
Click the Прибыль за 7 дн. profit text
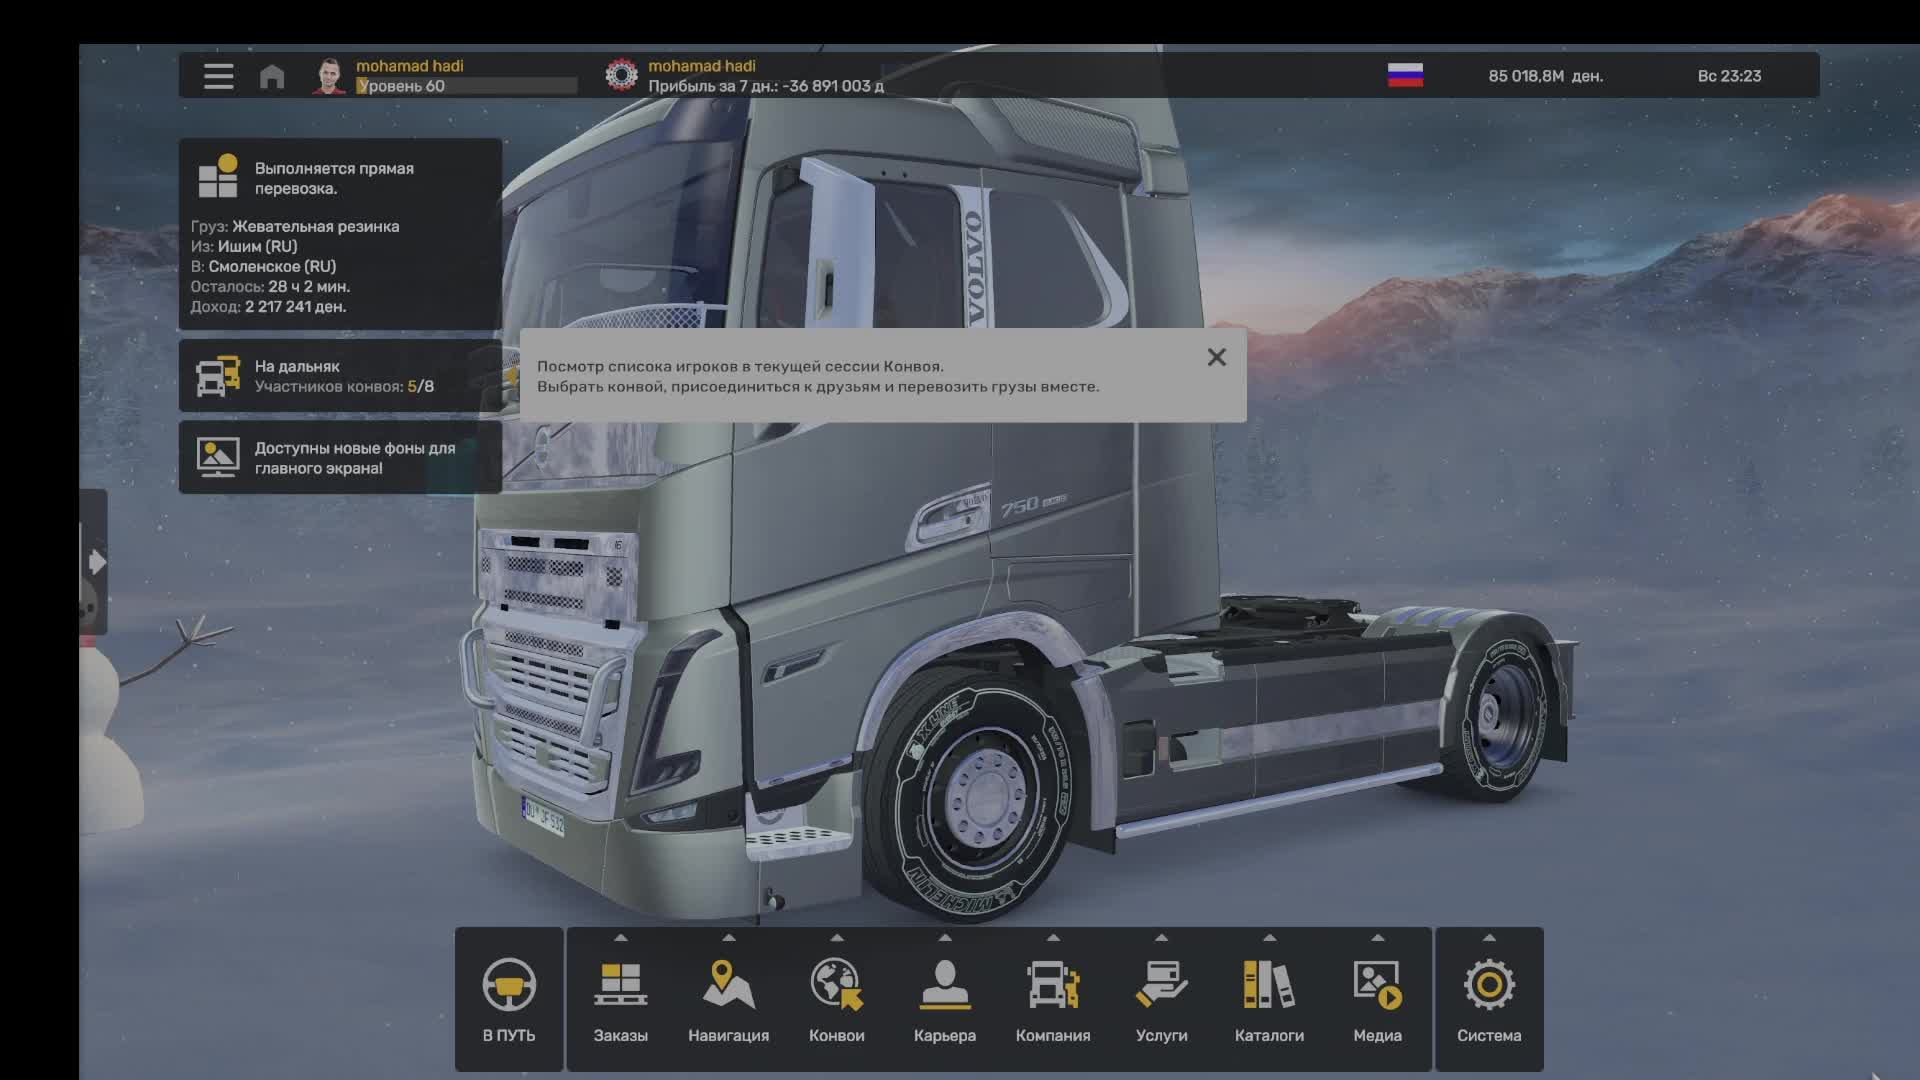(766, 86)
